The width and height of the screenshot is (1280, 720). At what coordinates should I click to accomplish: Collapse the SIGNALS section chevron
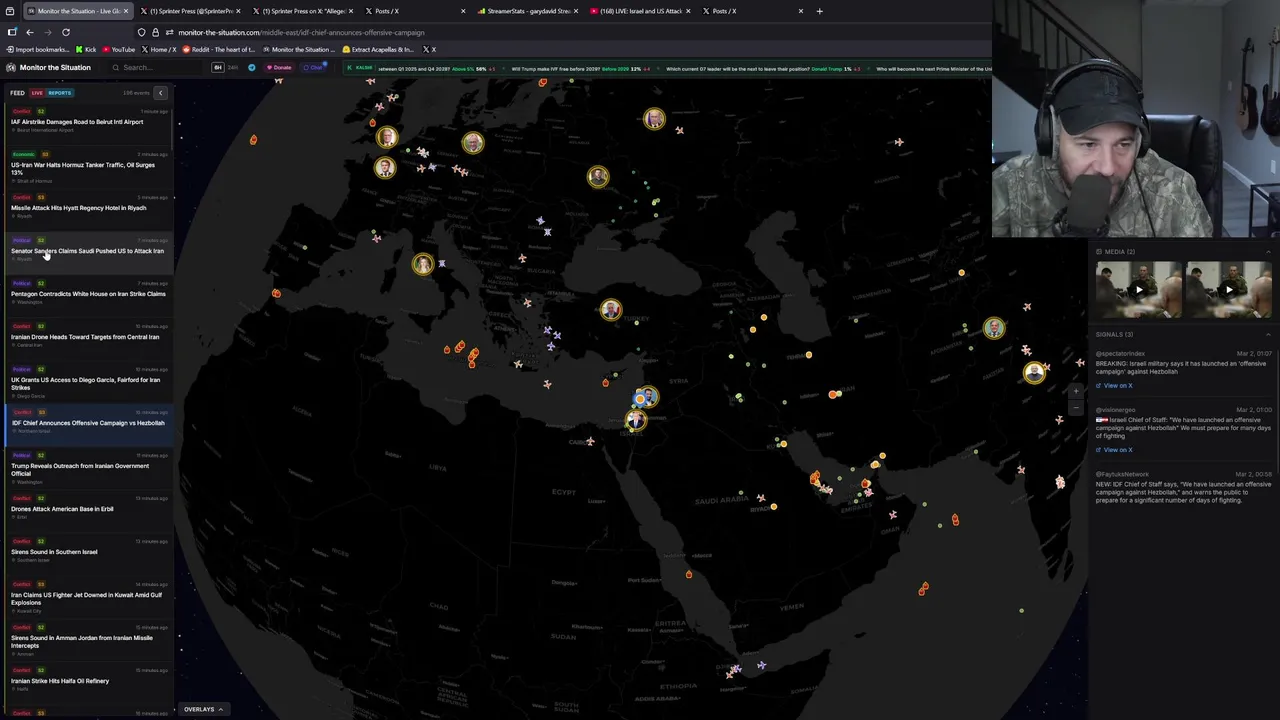click(1267, 334)
